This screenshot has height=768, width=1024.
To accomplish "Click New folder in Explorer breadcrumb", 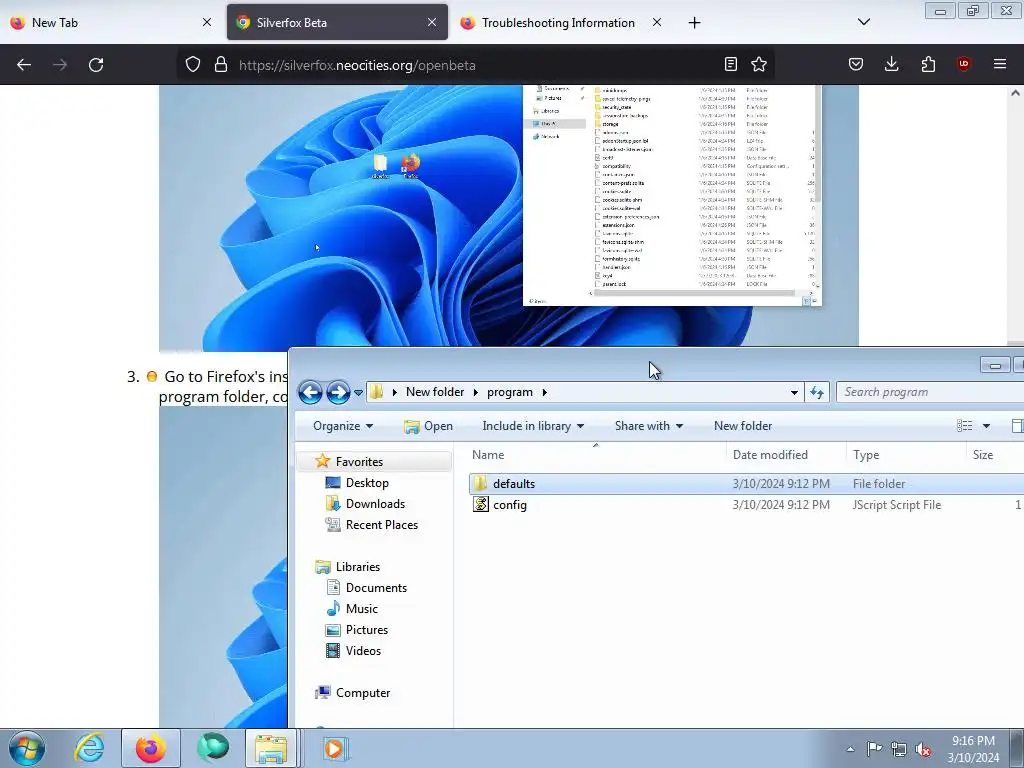I will pos(435,392).
